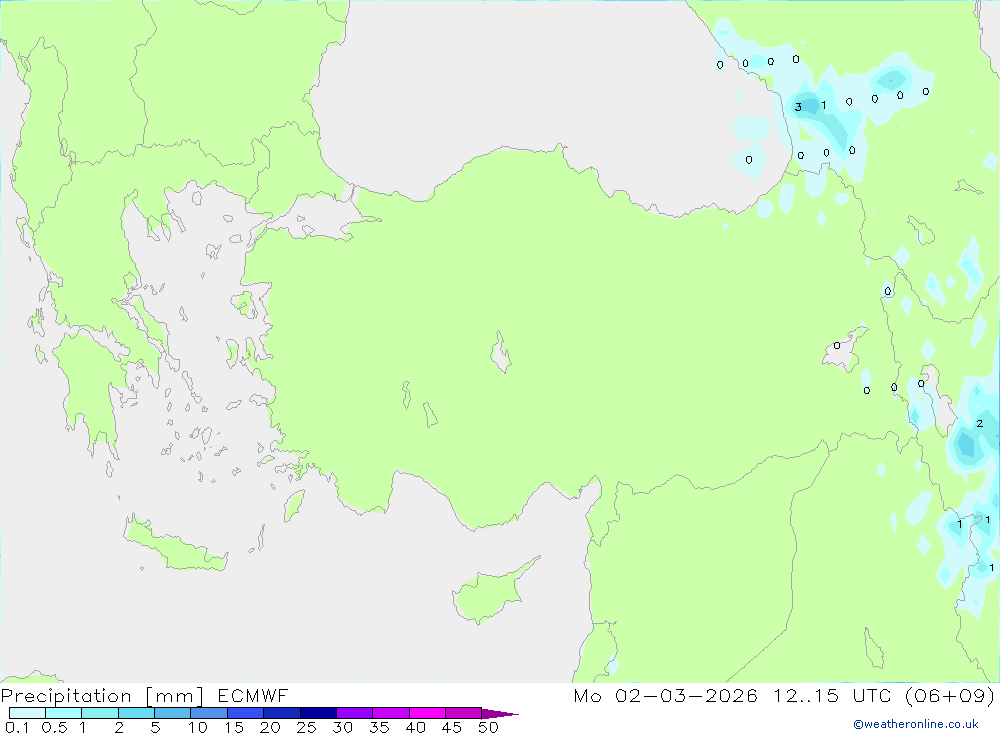Click legend label '0.5'
The height and width of the screenshot is (733, 1000).
click(x=54, y=727)
